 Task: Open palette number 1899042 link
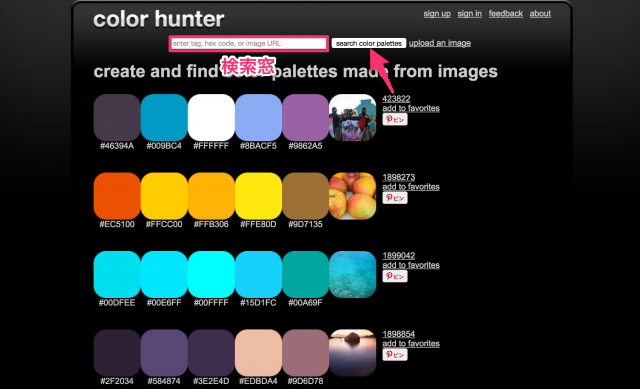pos(398,256)
